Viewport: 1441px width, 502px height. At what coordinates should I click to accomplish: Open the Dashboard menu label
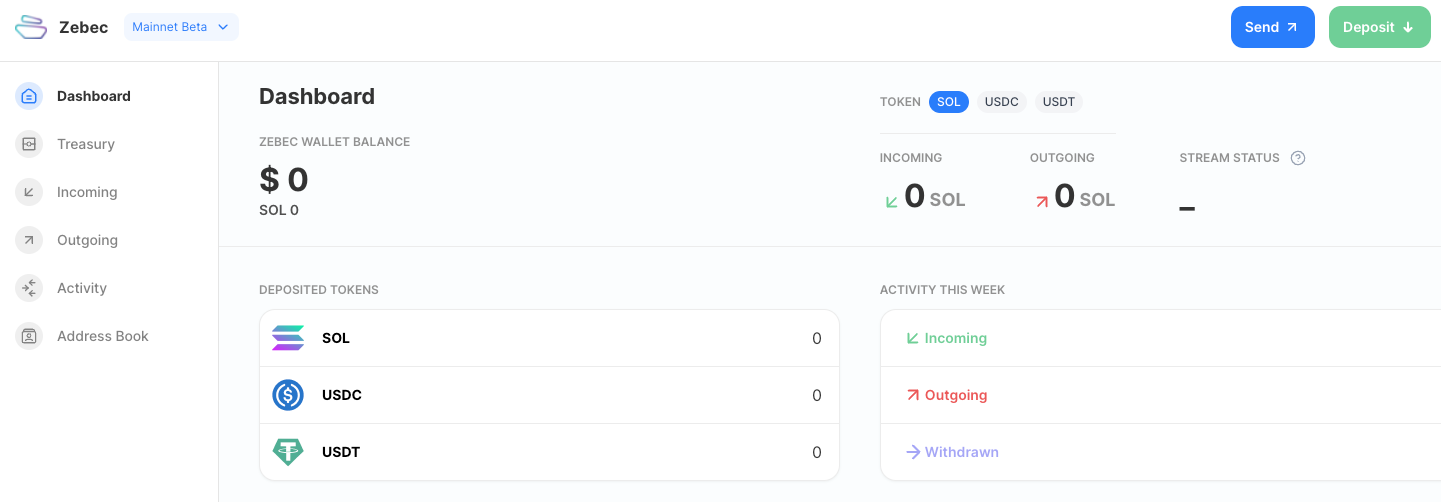94,96
